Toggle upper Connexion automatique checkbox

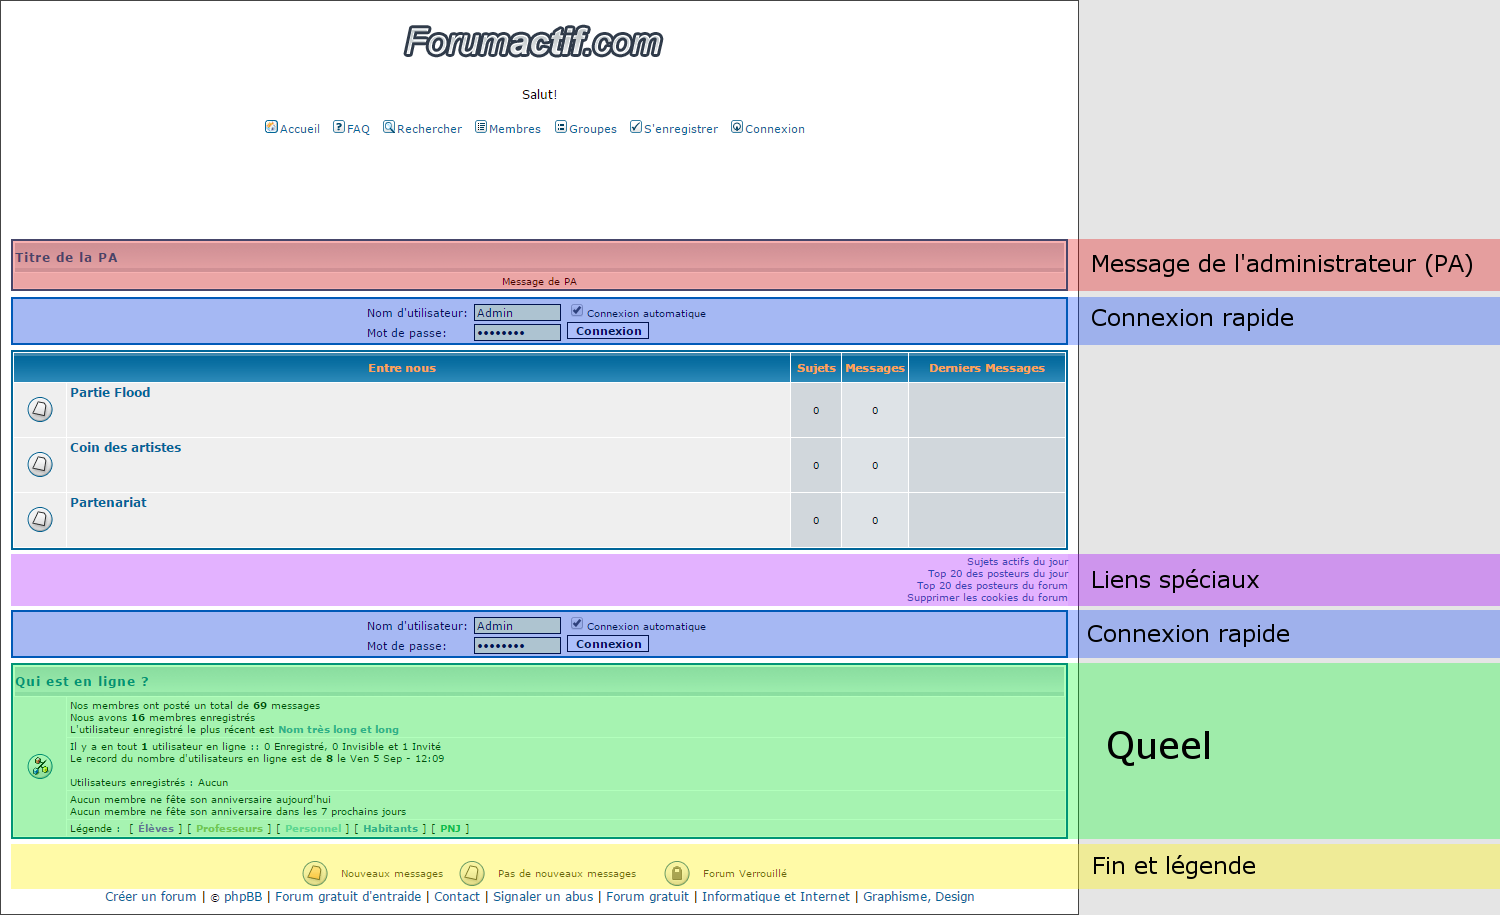[577, 311]
